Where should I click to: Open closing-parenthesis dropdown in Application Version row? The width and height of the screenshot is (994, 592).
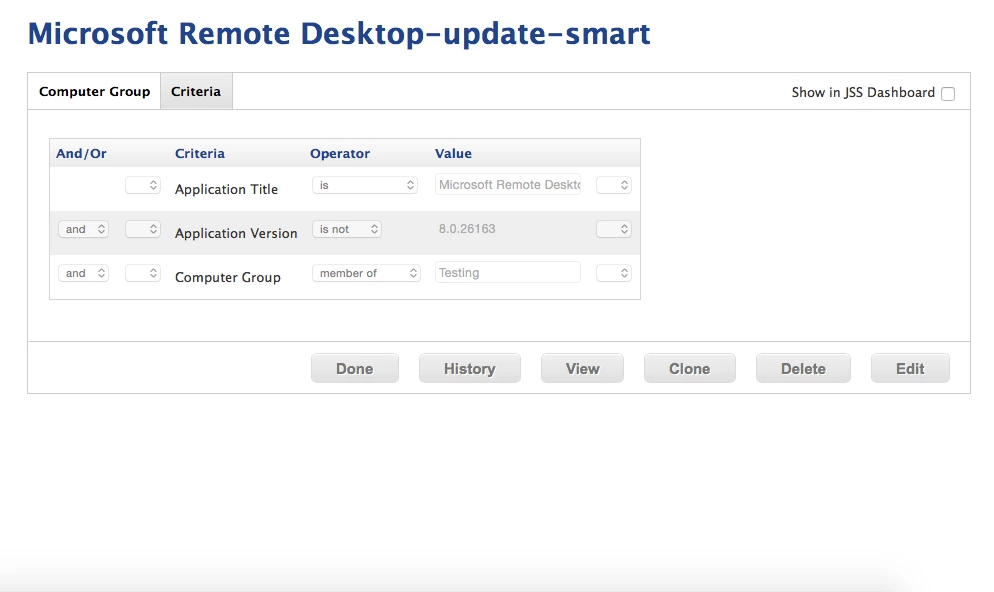614,229
